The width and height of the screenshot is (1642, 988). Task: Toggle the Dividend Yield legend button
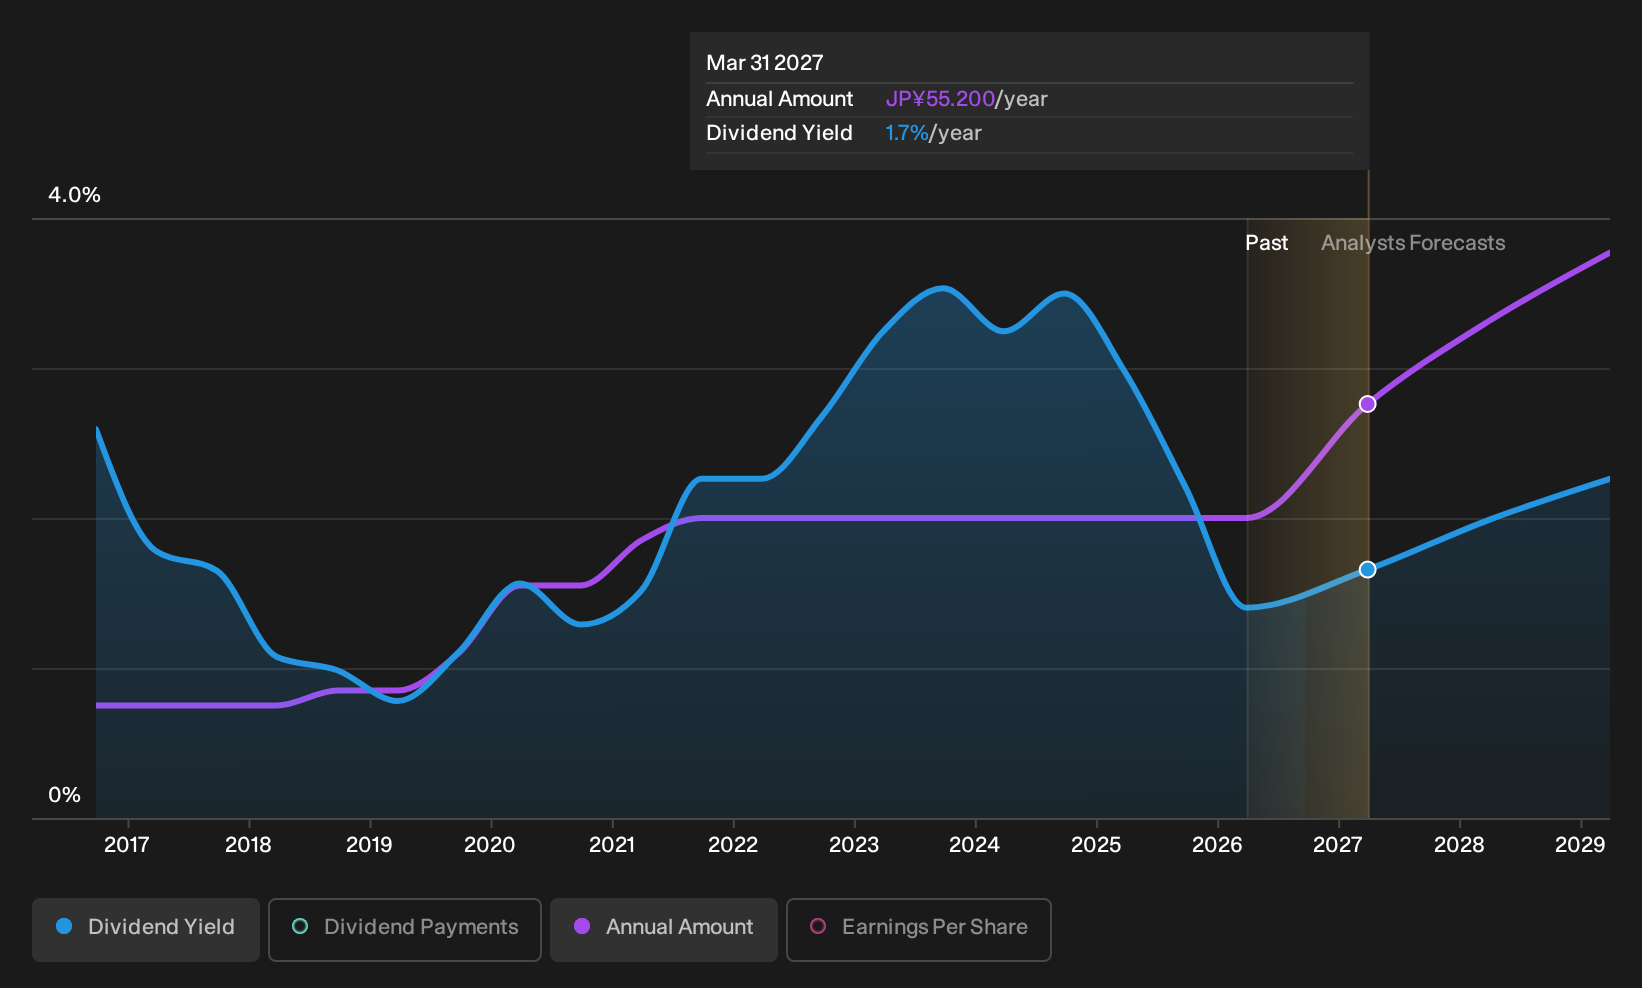(146, 929)
